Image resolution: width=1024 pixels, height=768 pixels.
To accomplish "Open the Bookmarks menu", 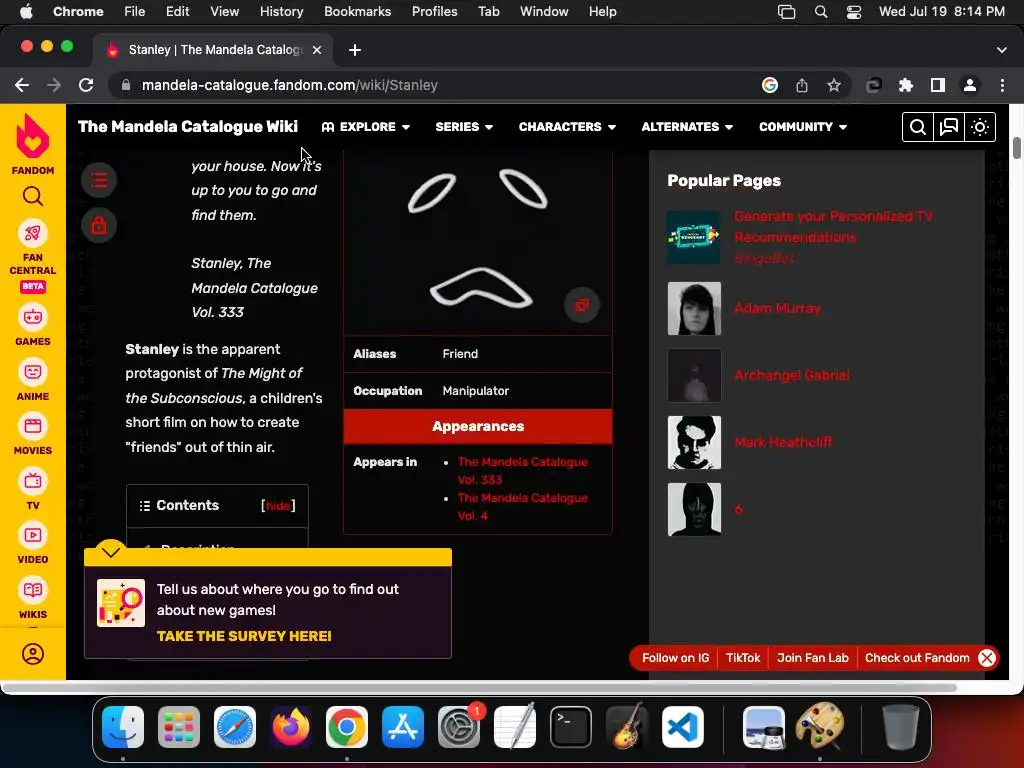I will 357,11.
